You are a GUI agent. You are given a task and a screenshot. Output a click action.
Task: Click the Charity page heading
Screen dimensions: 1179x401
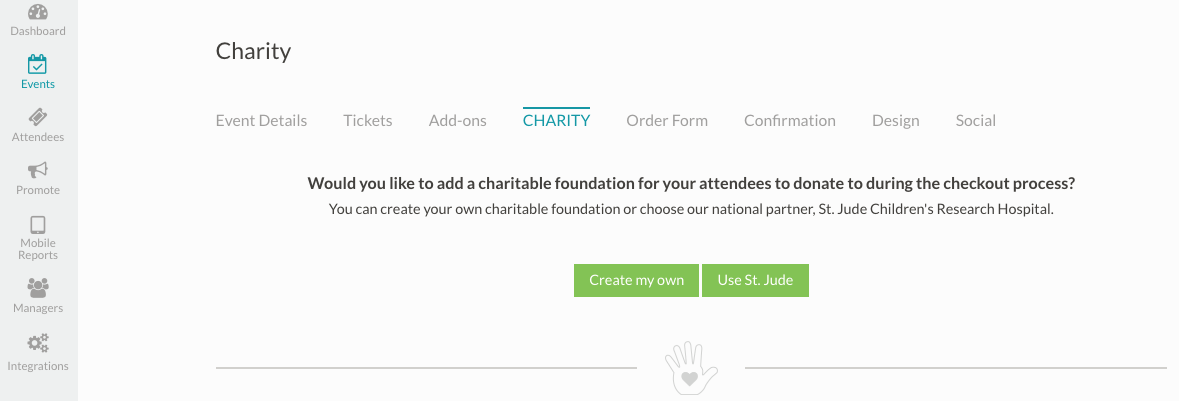pyautogui.click(x=253, y=51)
